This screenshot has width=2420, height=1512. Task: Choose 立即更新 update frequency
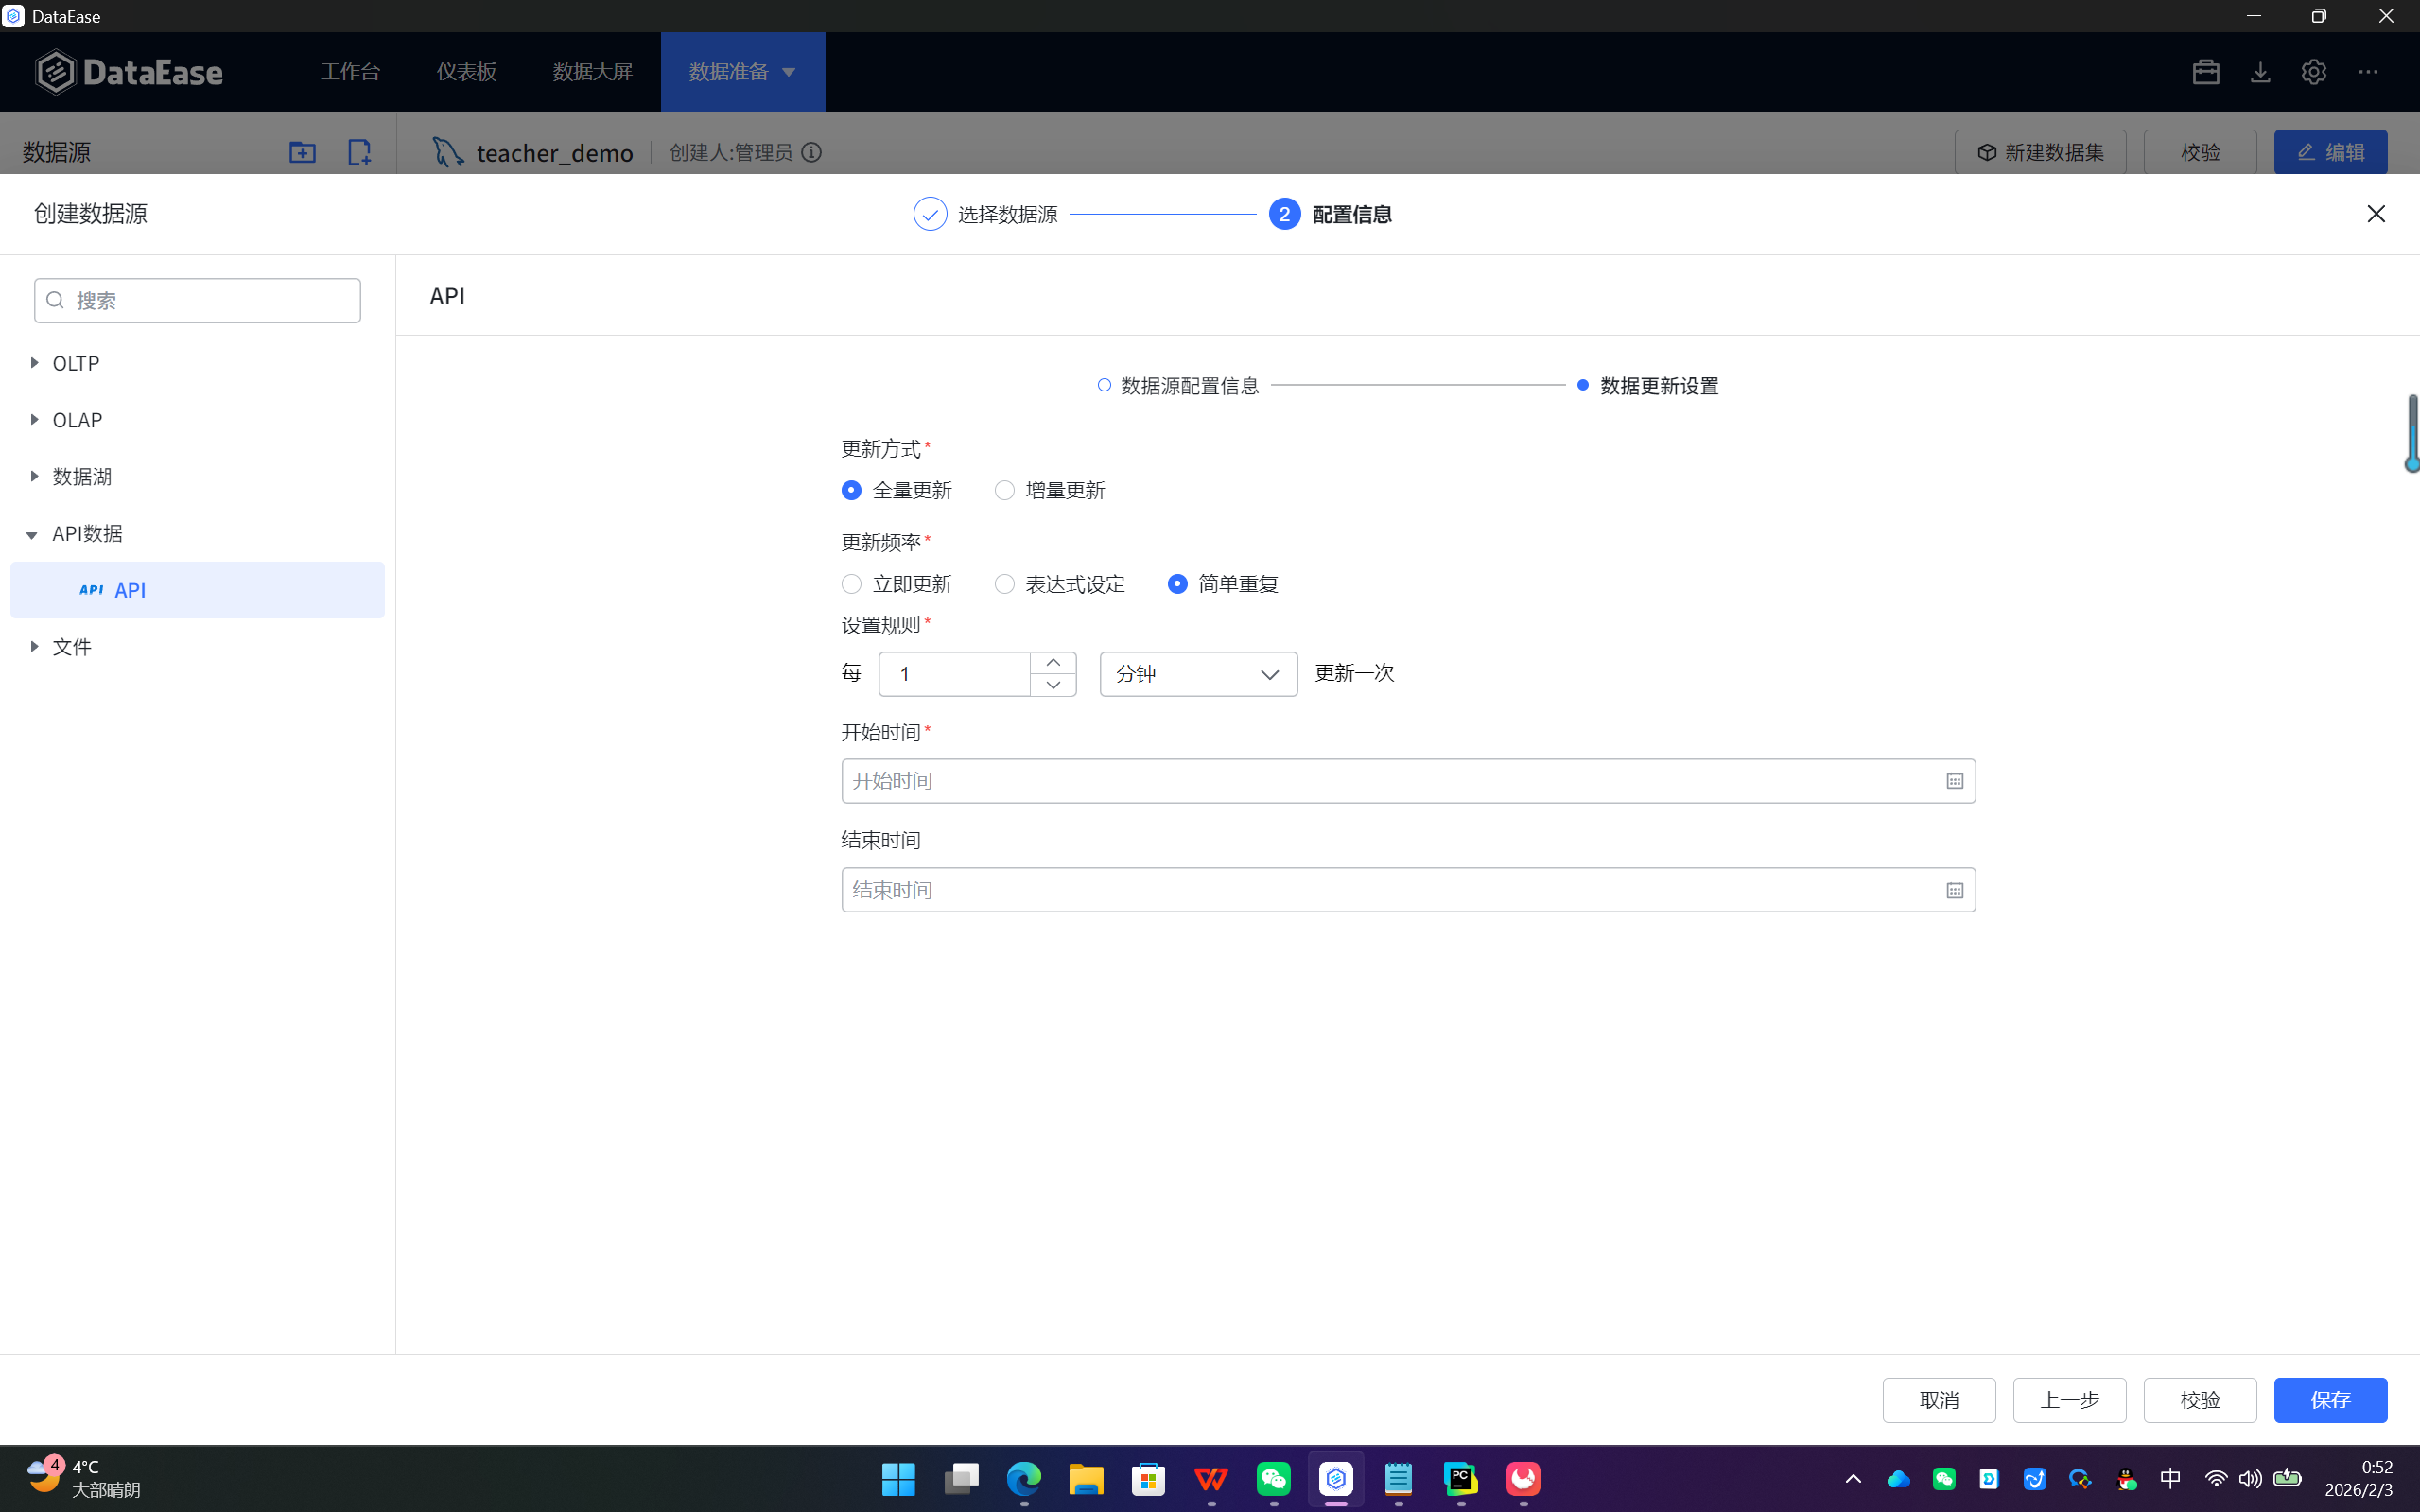click(851, 584)
